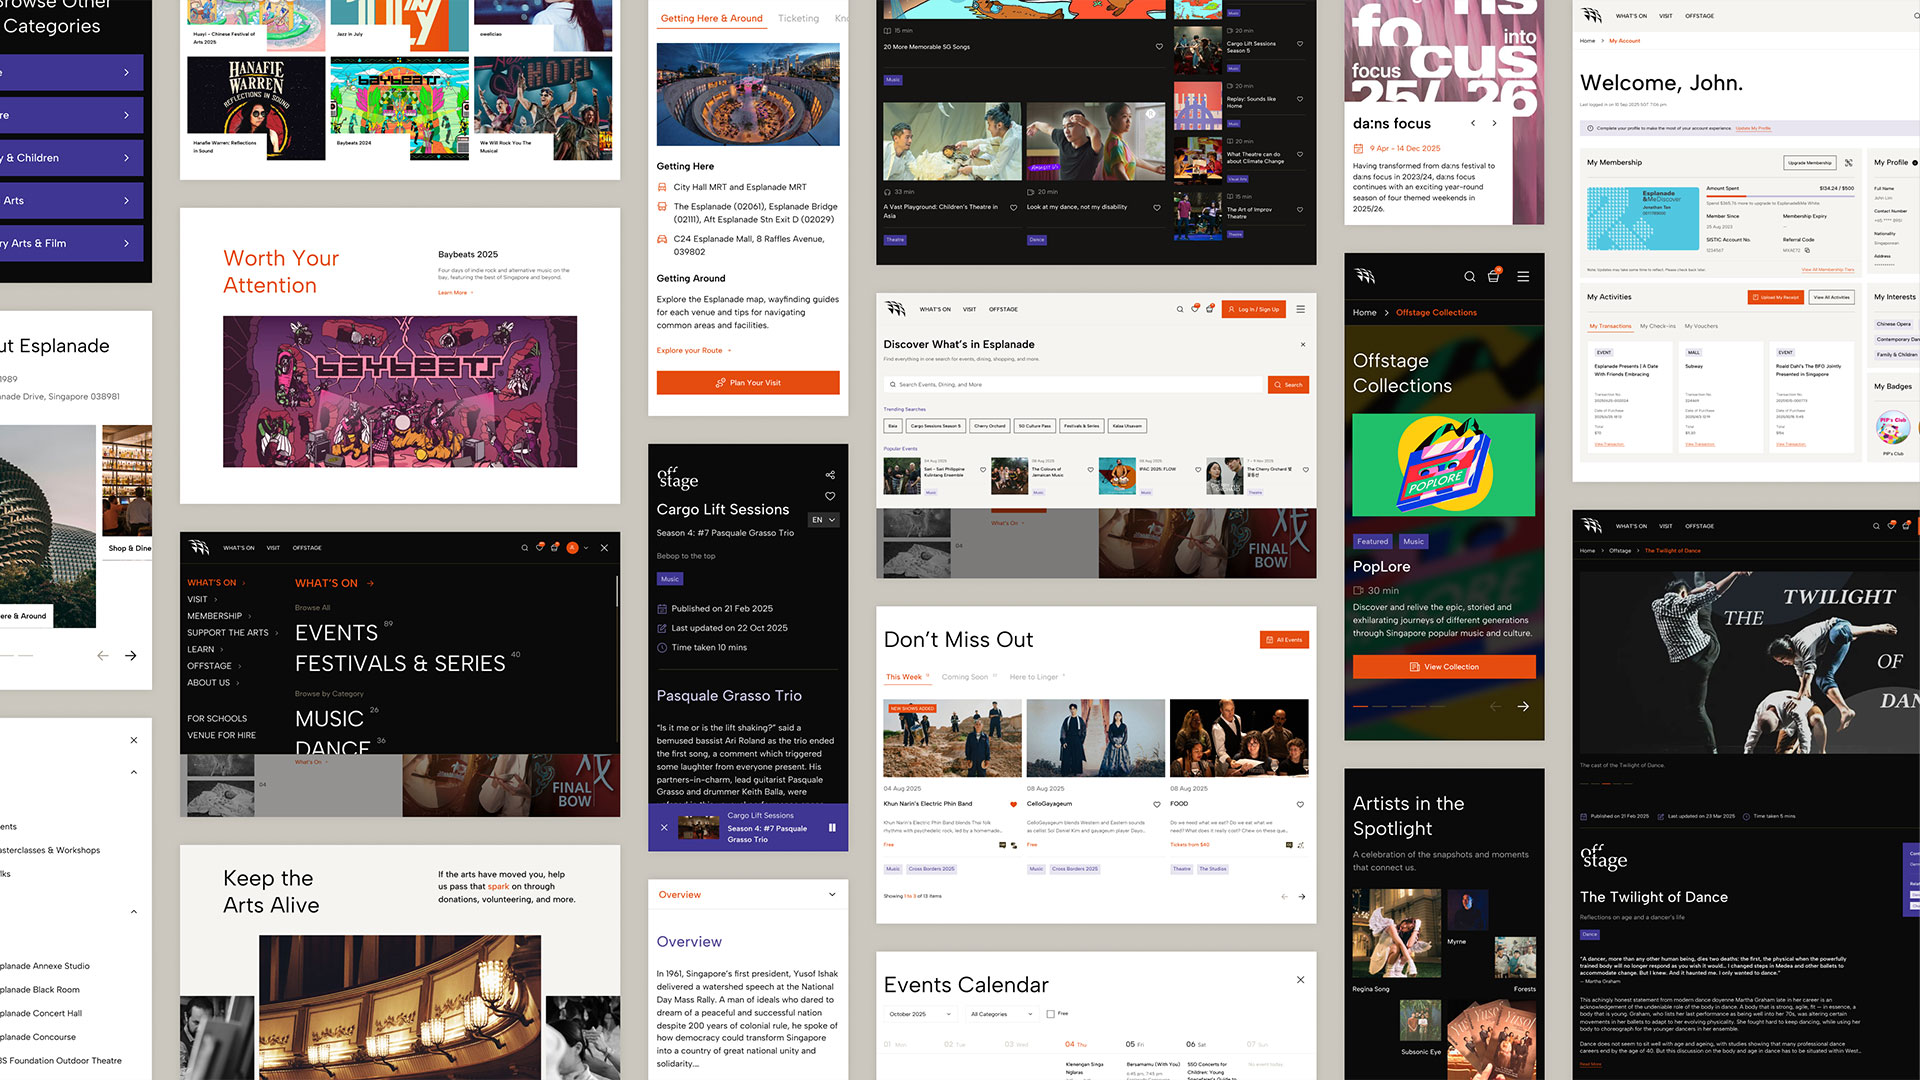Click orange user avatar in mega menu header
The width and height of the screenshot is (1920, 1080).
(x=572, y=548)
